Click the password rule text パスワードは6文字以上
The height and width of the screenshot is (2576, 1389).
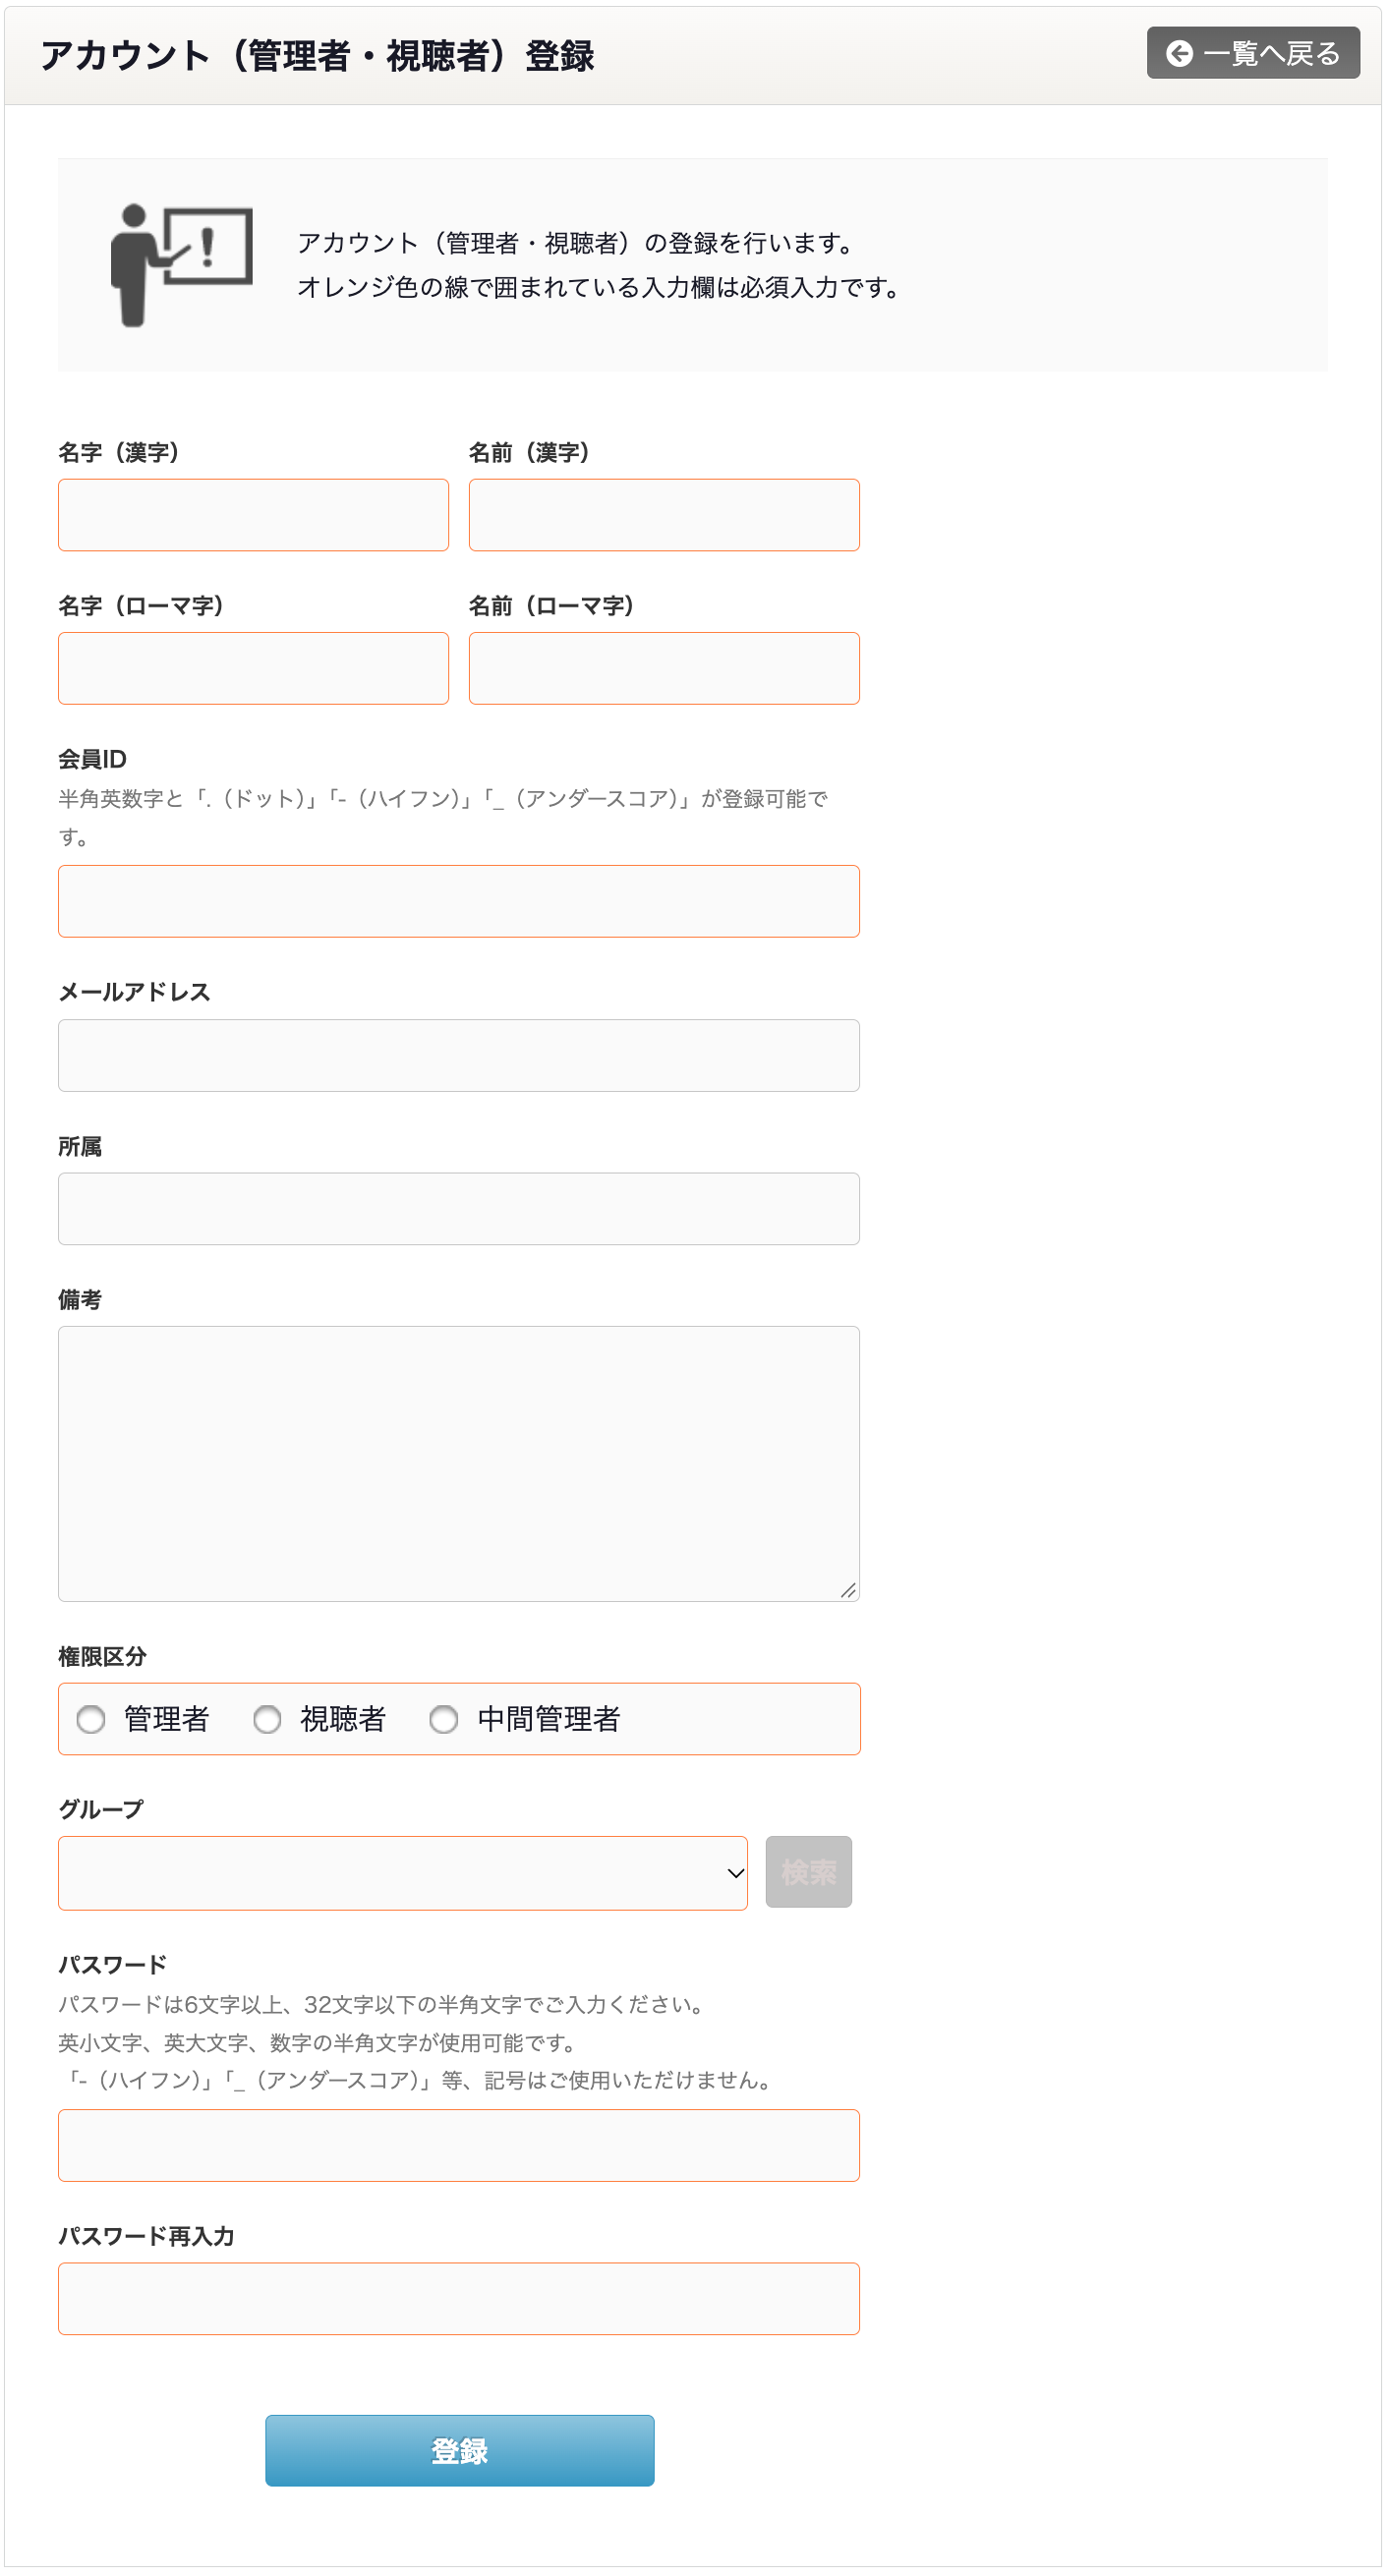pyautogui.click(x=384, y=2005)
